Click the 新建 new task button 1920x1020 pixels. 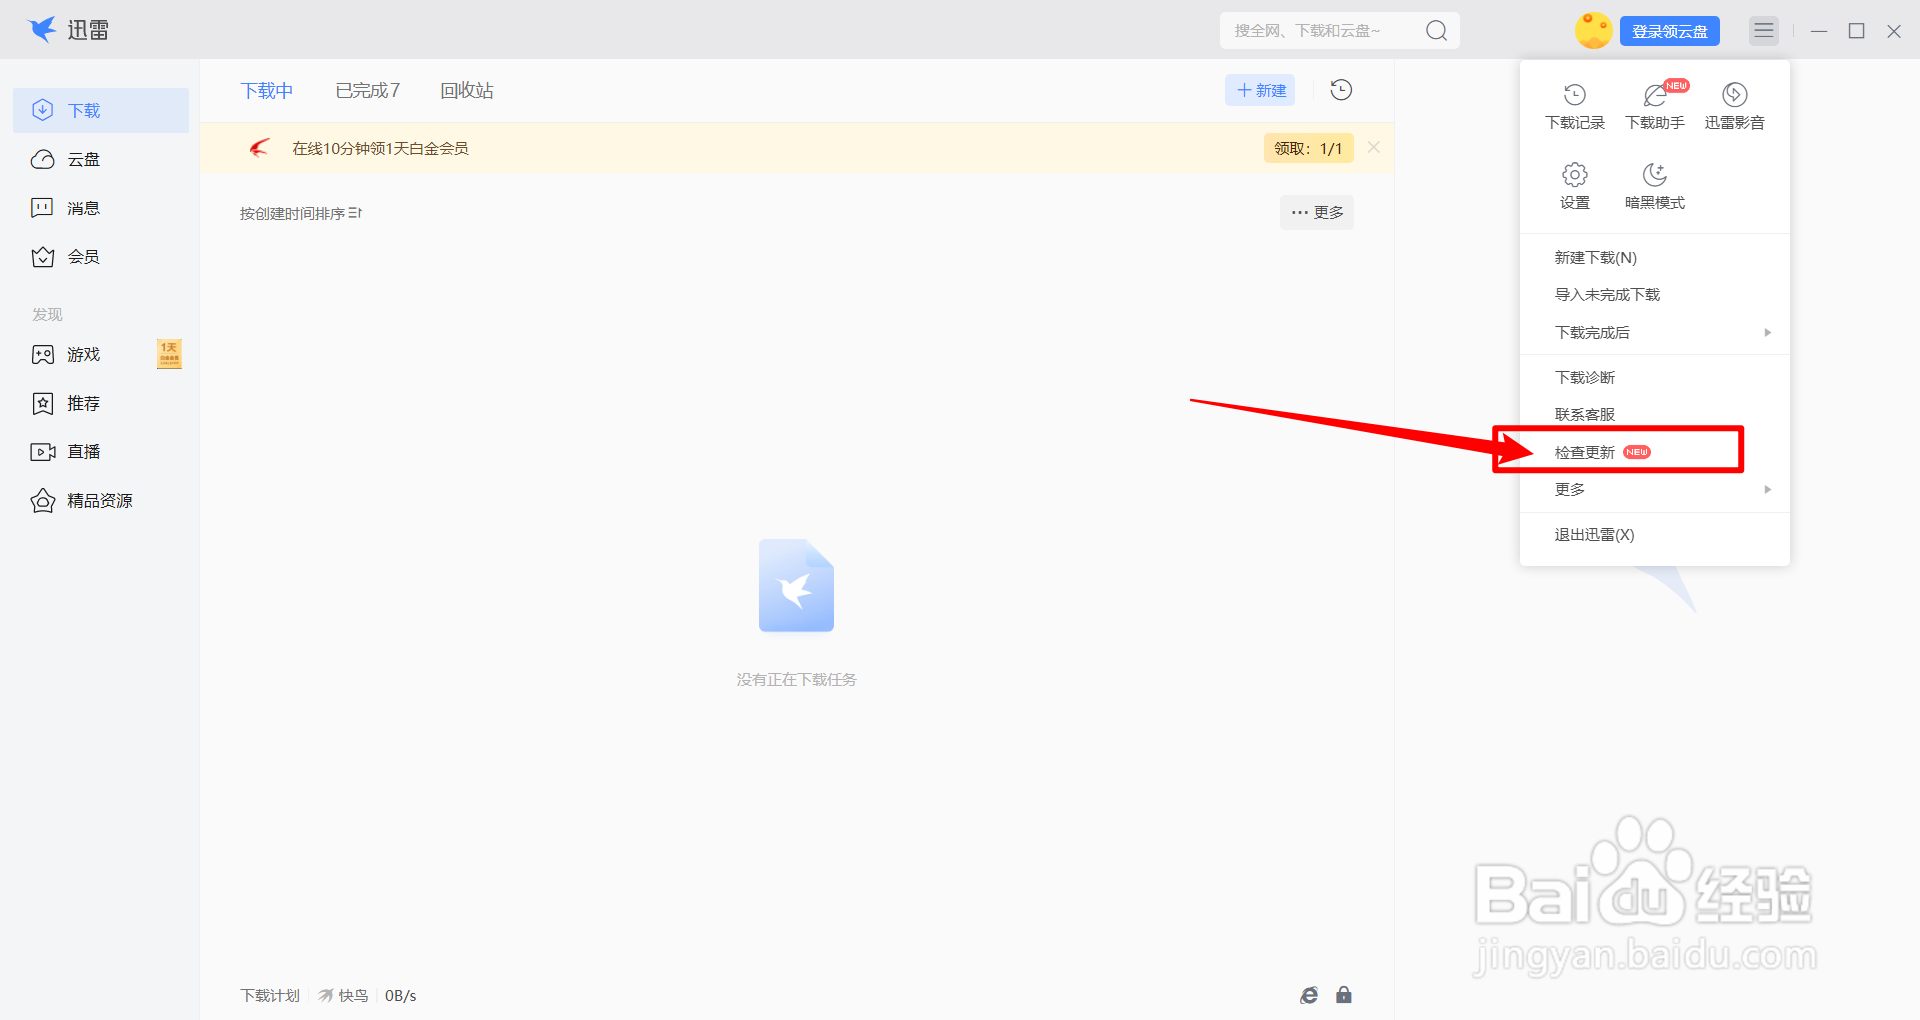click(x=1260, y=90)
